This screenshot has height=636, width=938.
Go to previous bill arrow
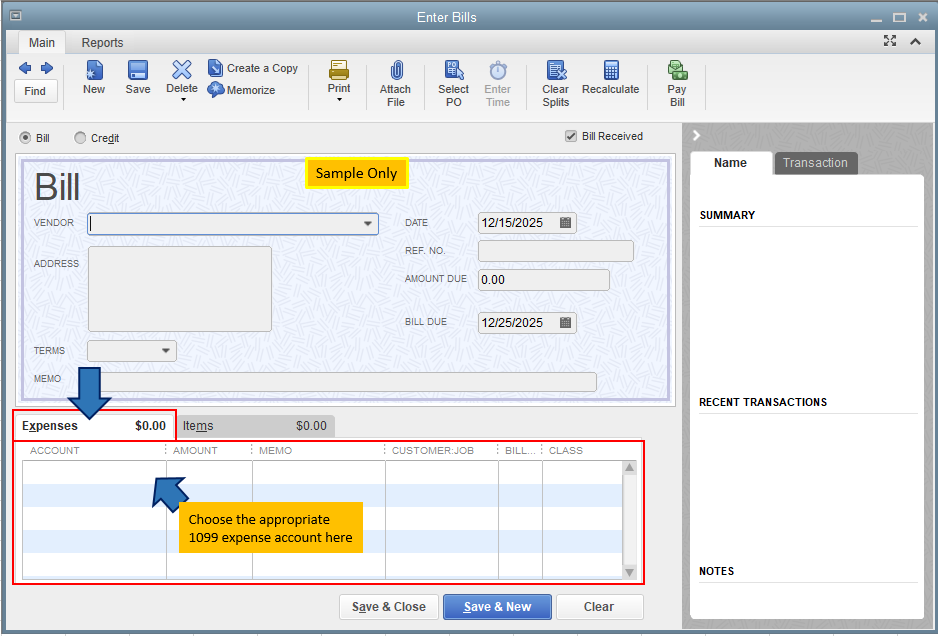25,68
